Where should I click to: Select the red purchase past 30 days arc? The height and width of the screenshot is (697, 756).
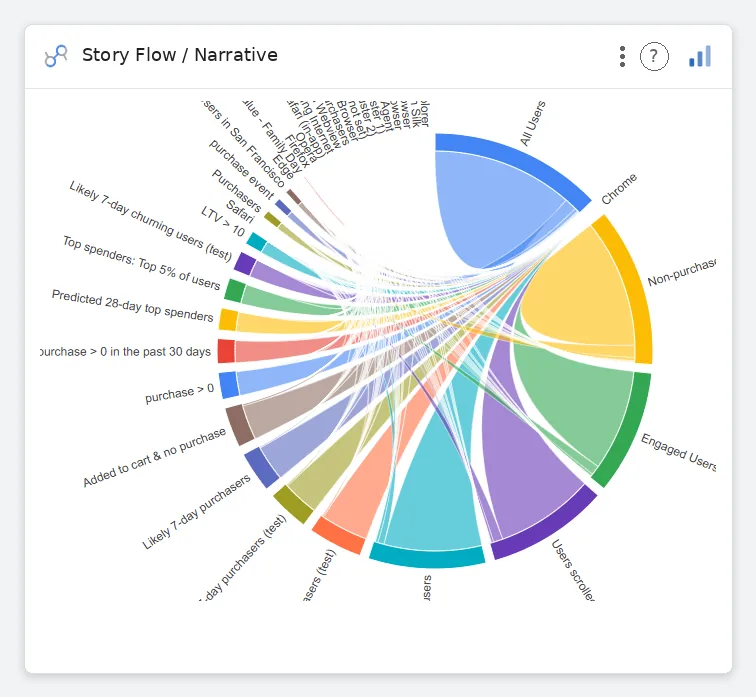(x=226, y=351)
